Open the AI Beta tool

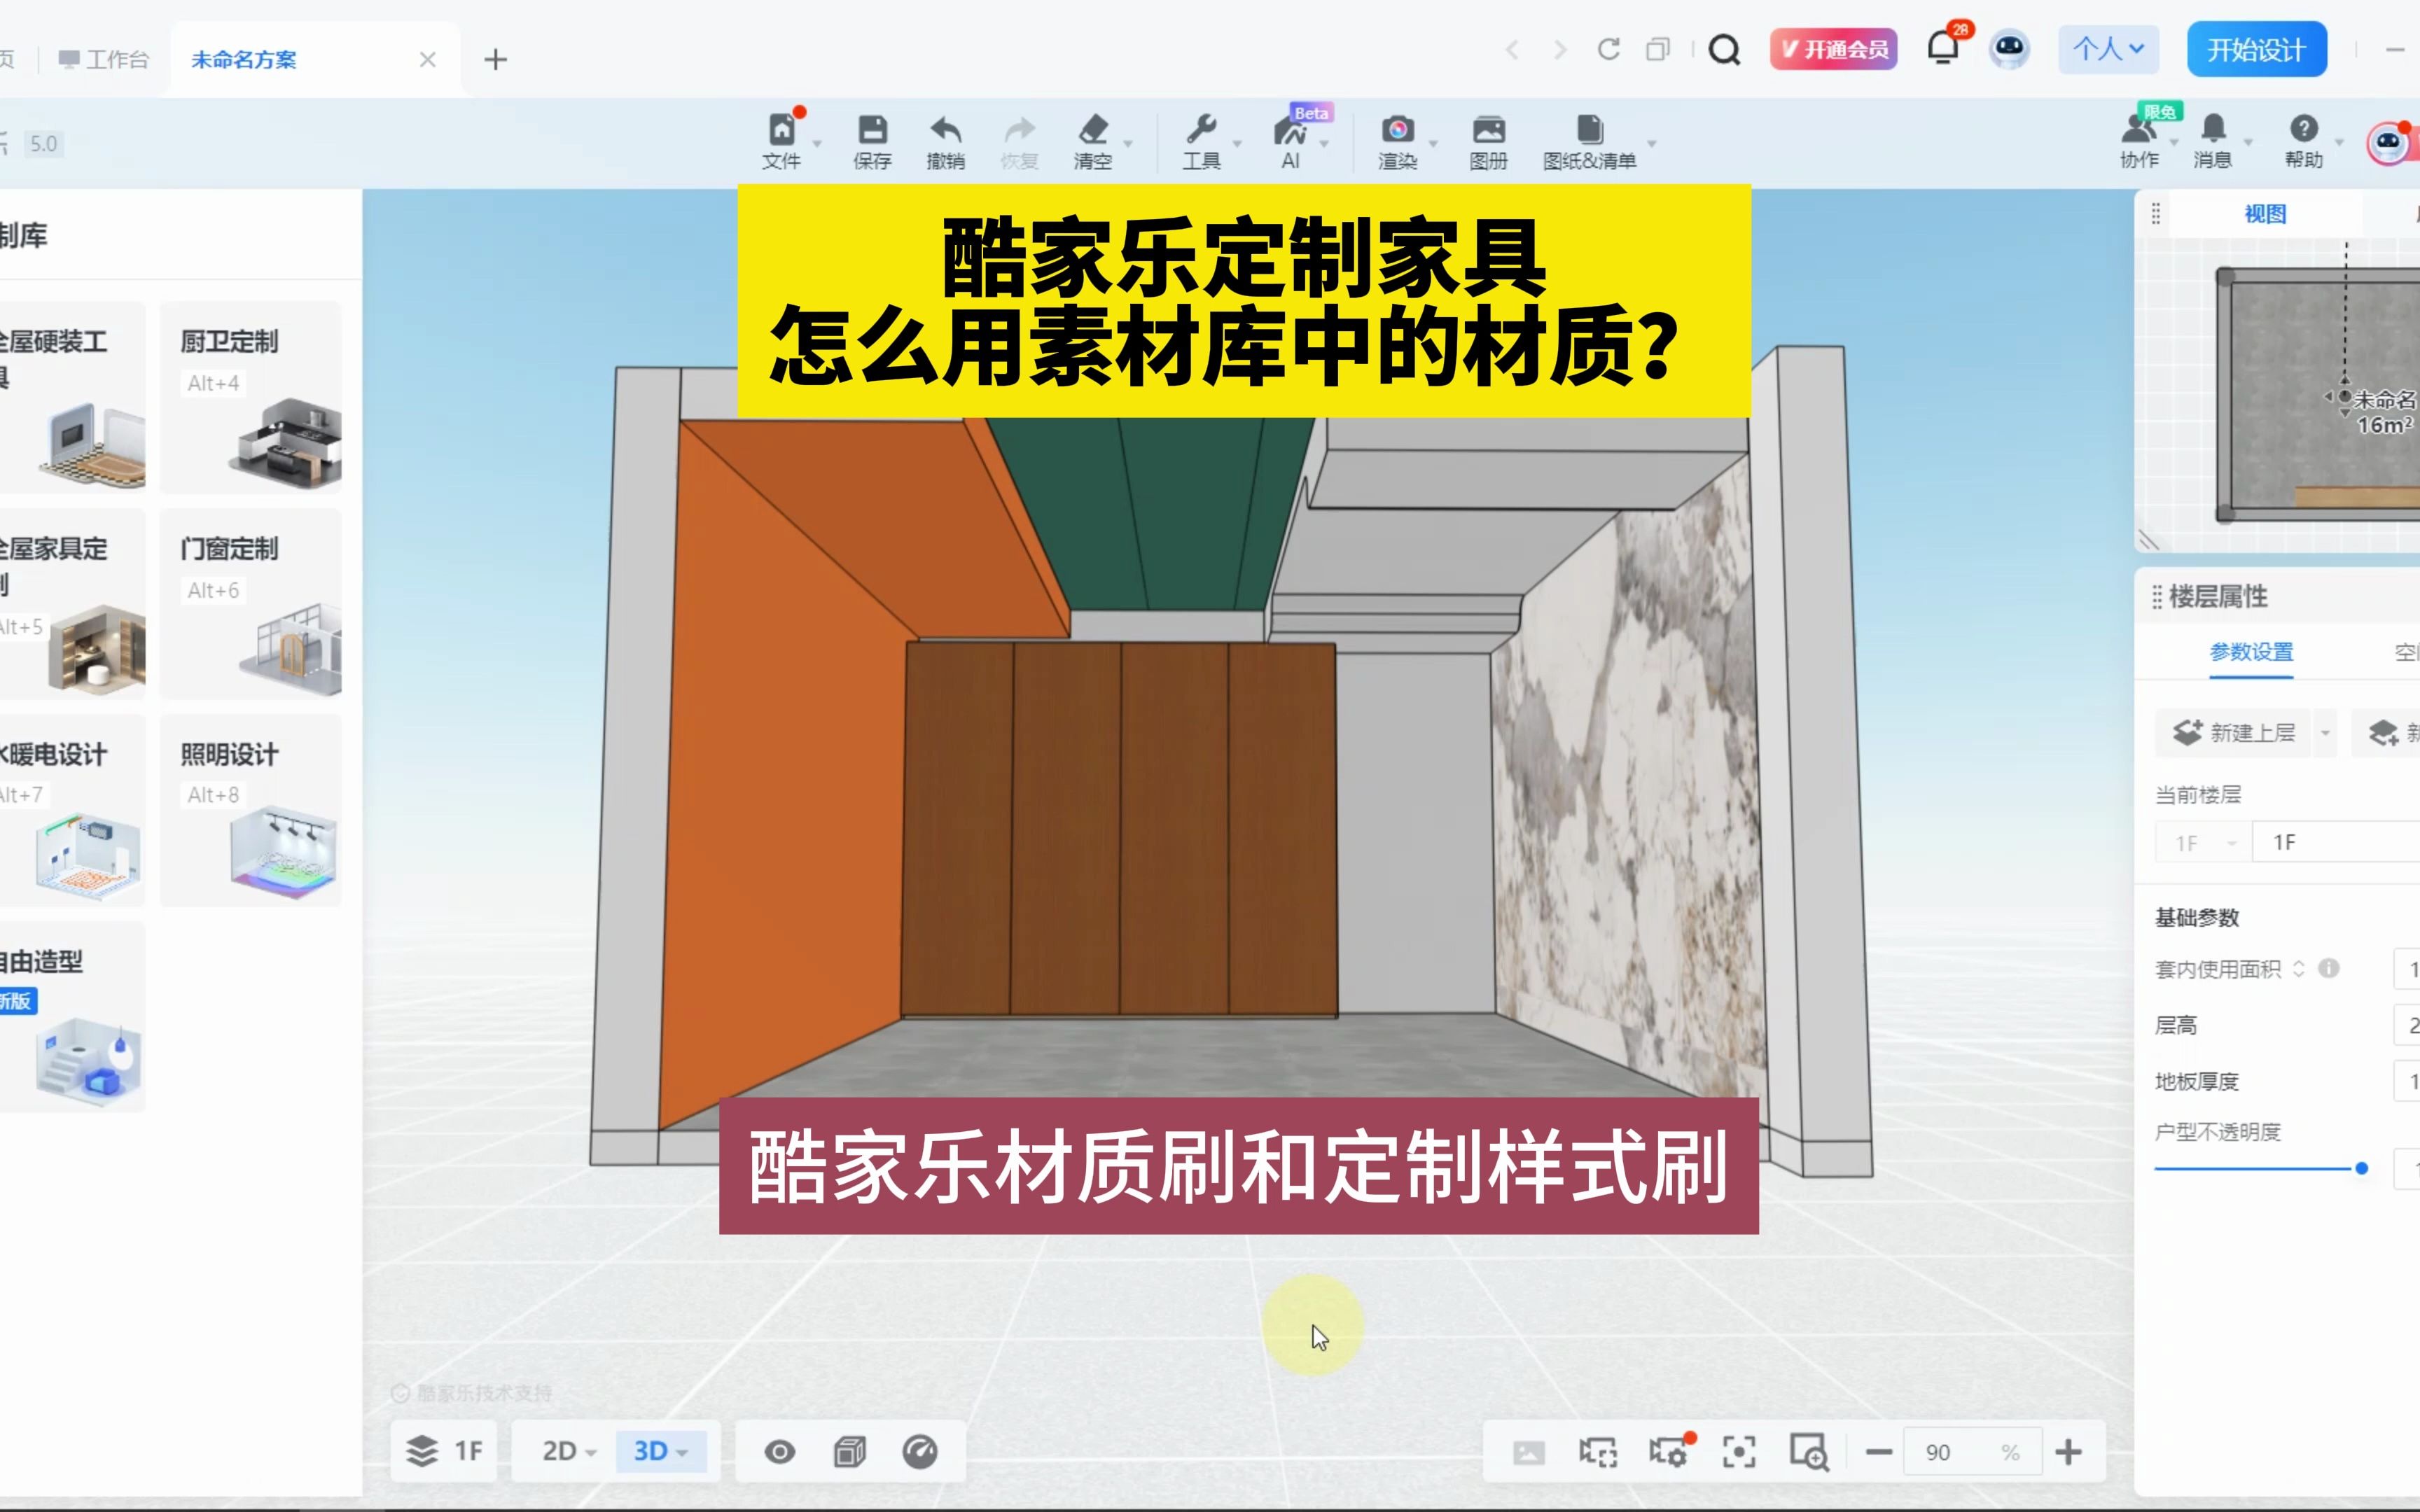(1290, 131)
